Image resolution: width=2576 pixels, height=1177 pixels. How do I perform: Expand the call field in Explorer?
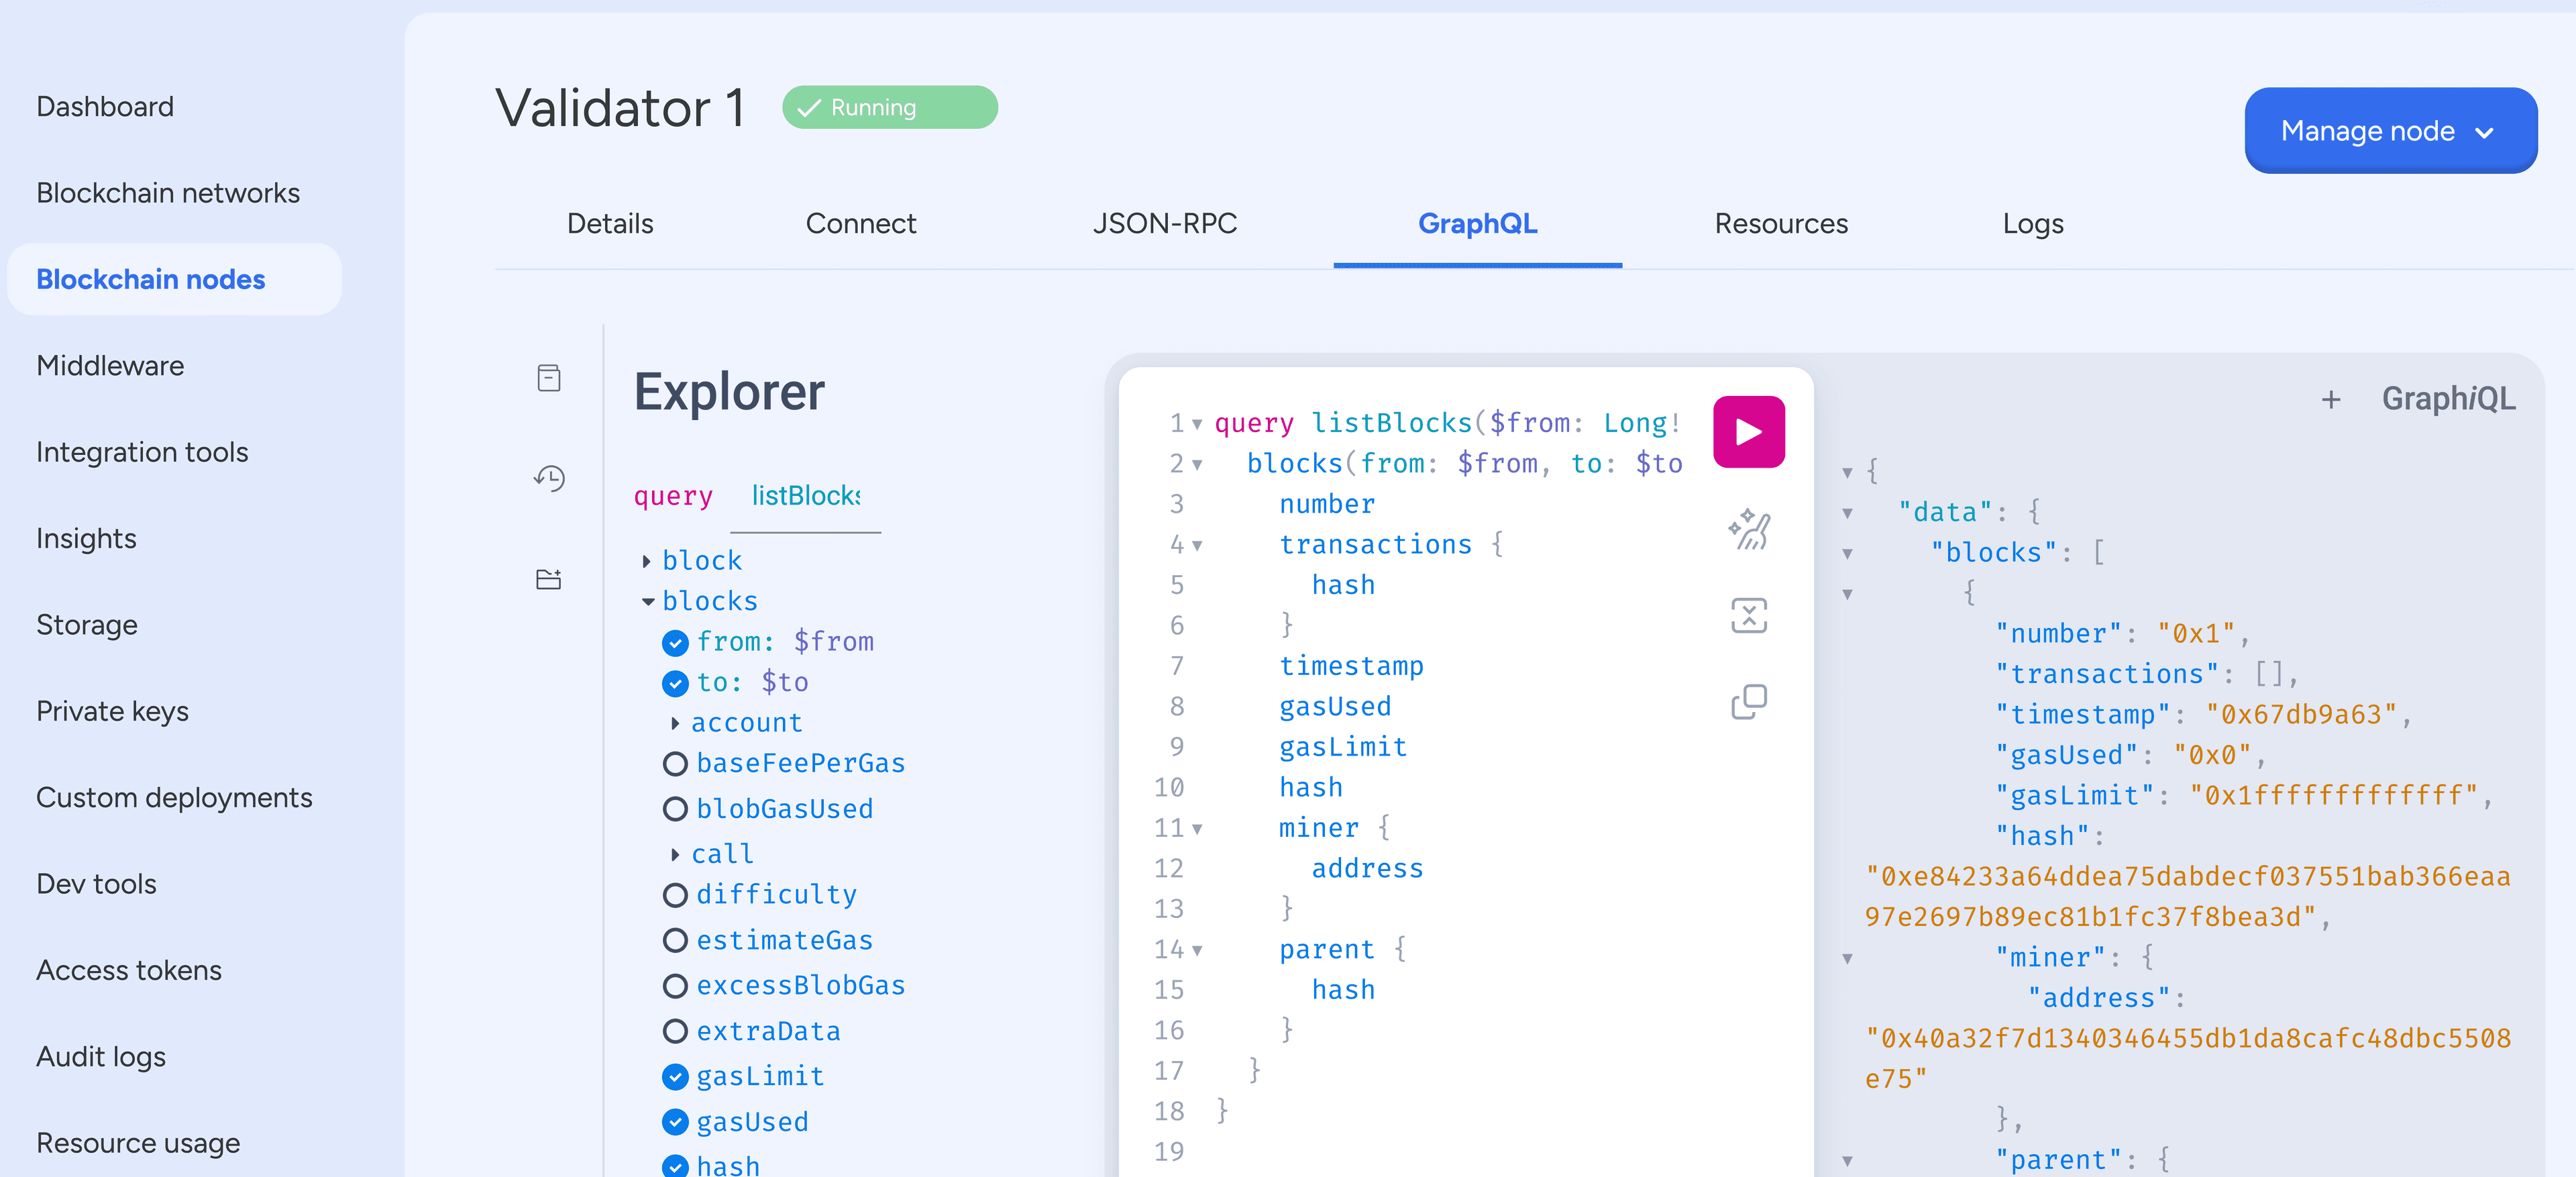tap(675, 854)
